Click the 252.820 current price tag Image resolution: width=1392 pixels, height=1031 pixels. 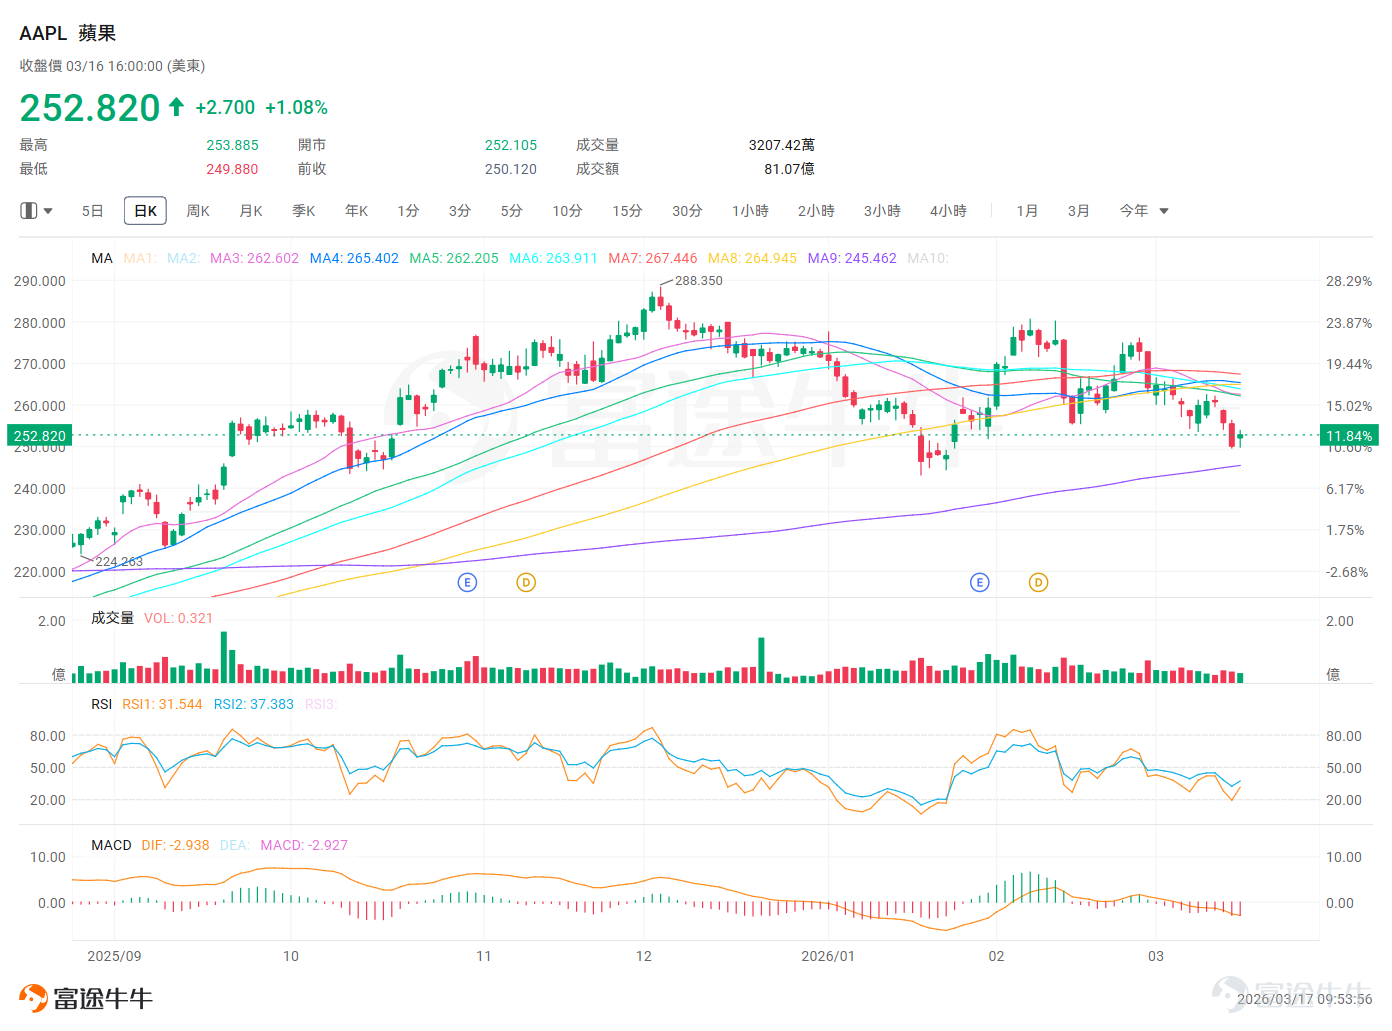[x=39, y=436]
